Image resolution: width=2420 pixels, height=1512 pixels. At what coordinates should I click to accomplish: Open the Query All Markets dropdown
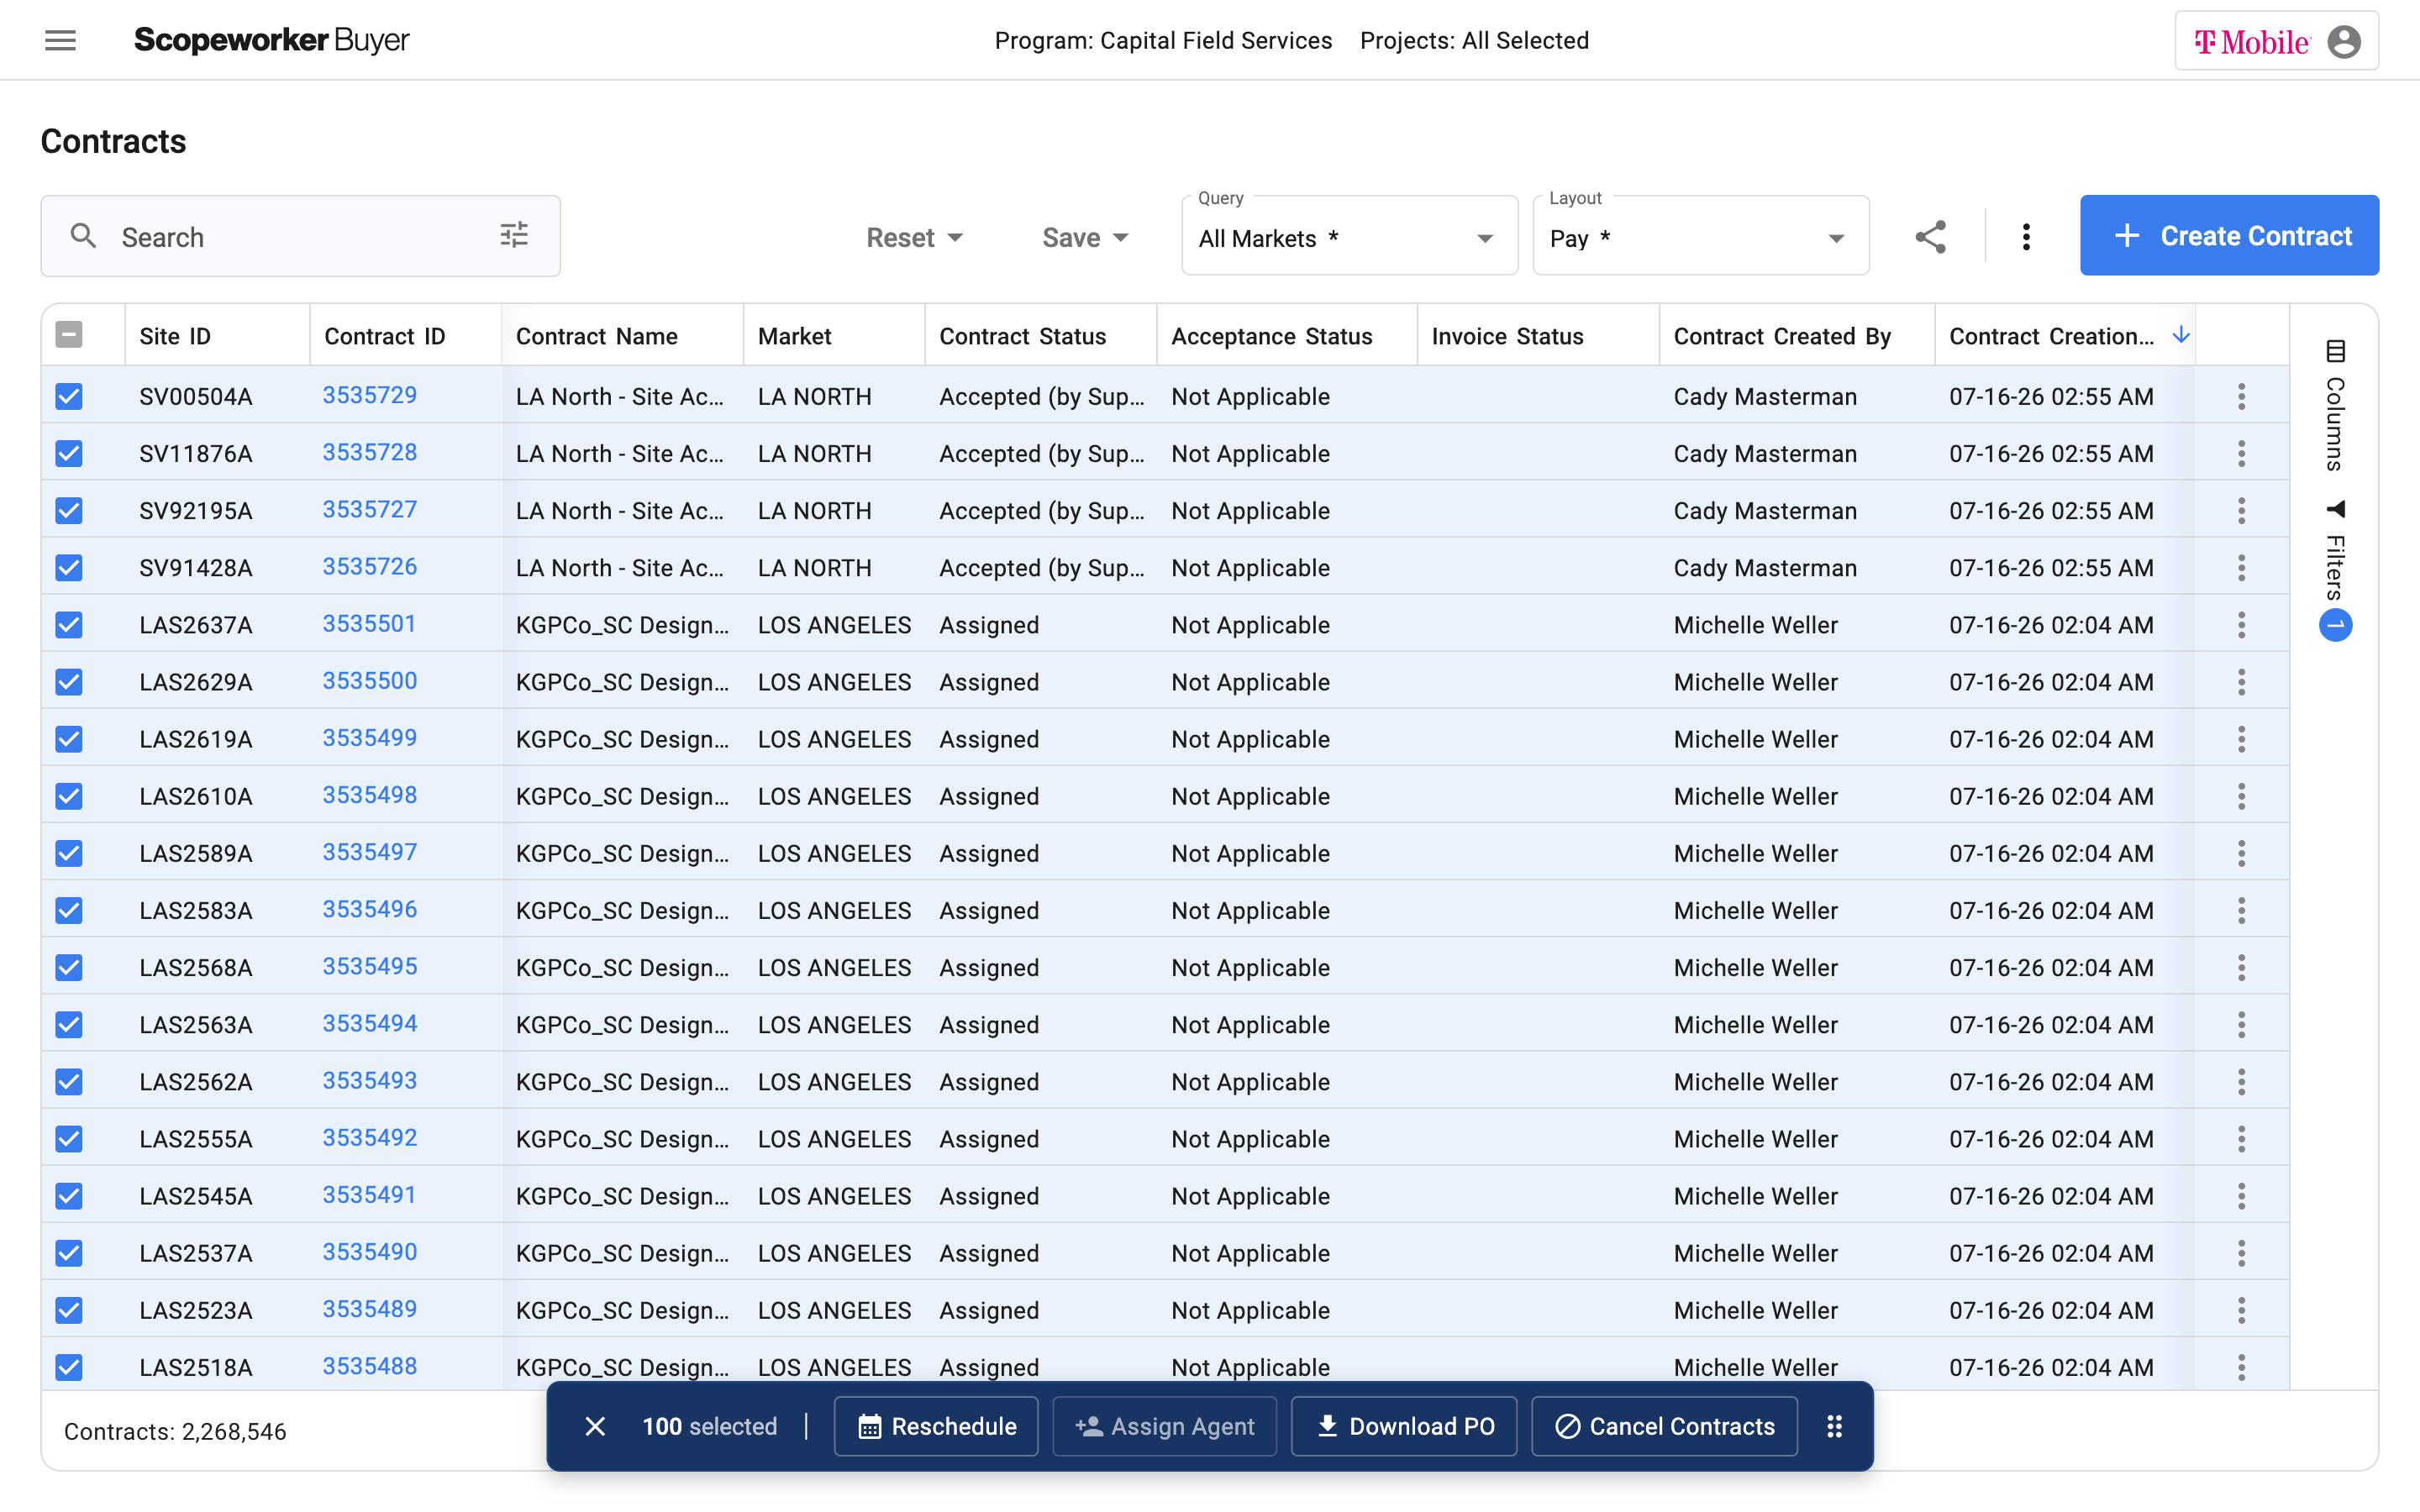click(x=1349, y=237)
